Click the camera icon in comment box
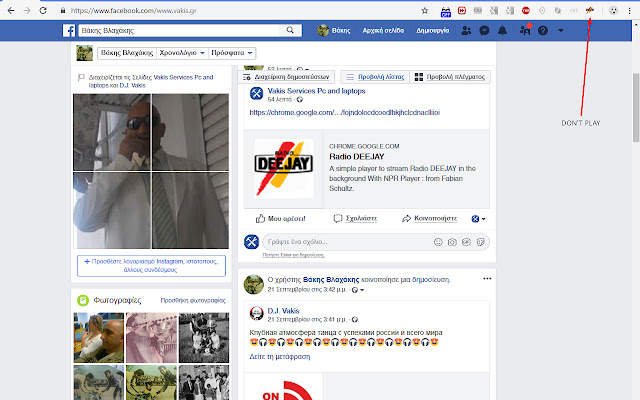The image size is (640, 400). 452,242
